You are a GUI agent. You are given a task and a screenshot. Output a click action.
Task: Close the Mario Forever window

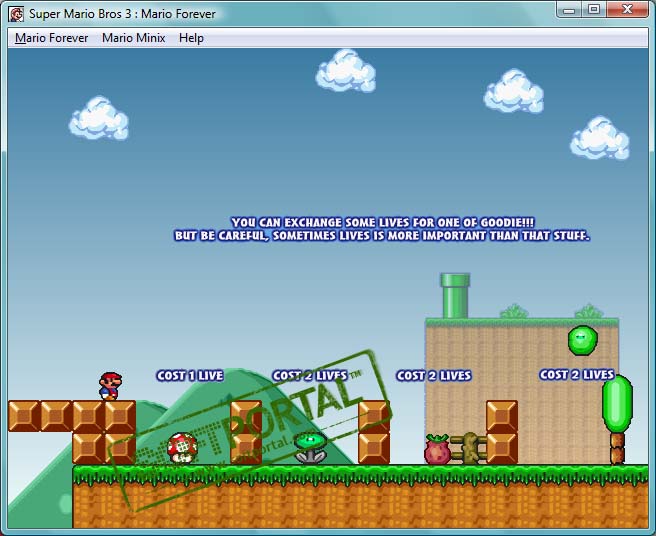(x=627, y=10)
